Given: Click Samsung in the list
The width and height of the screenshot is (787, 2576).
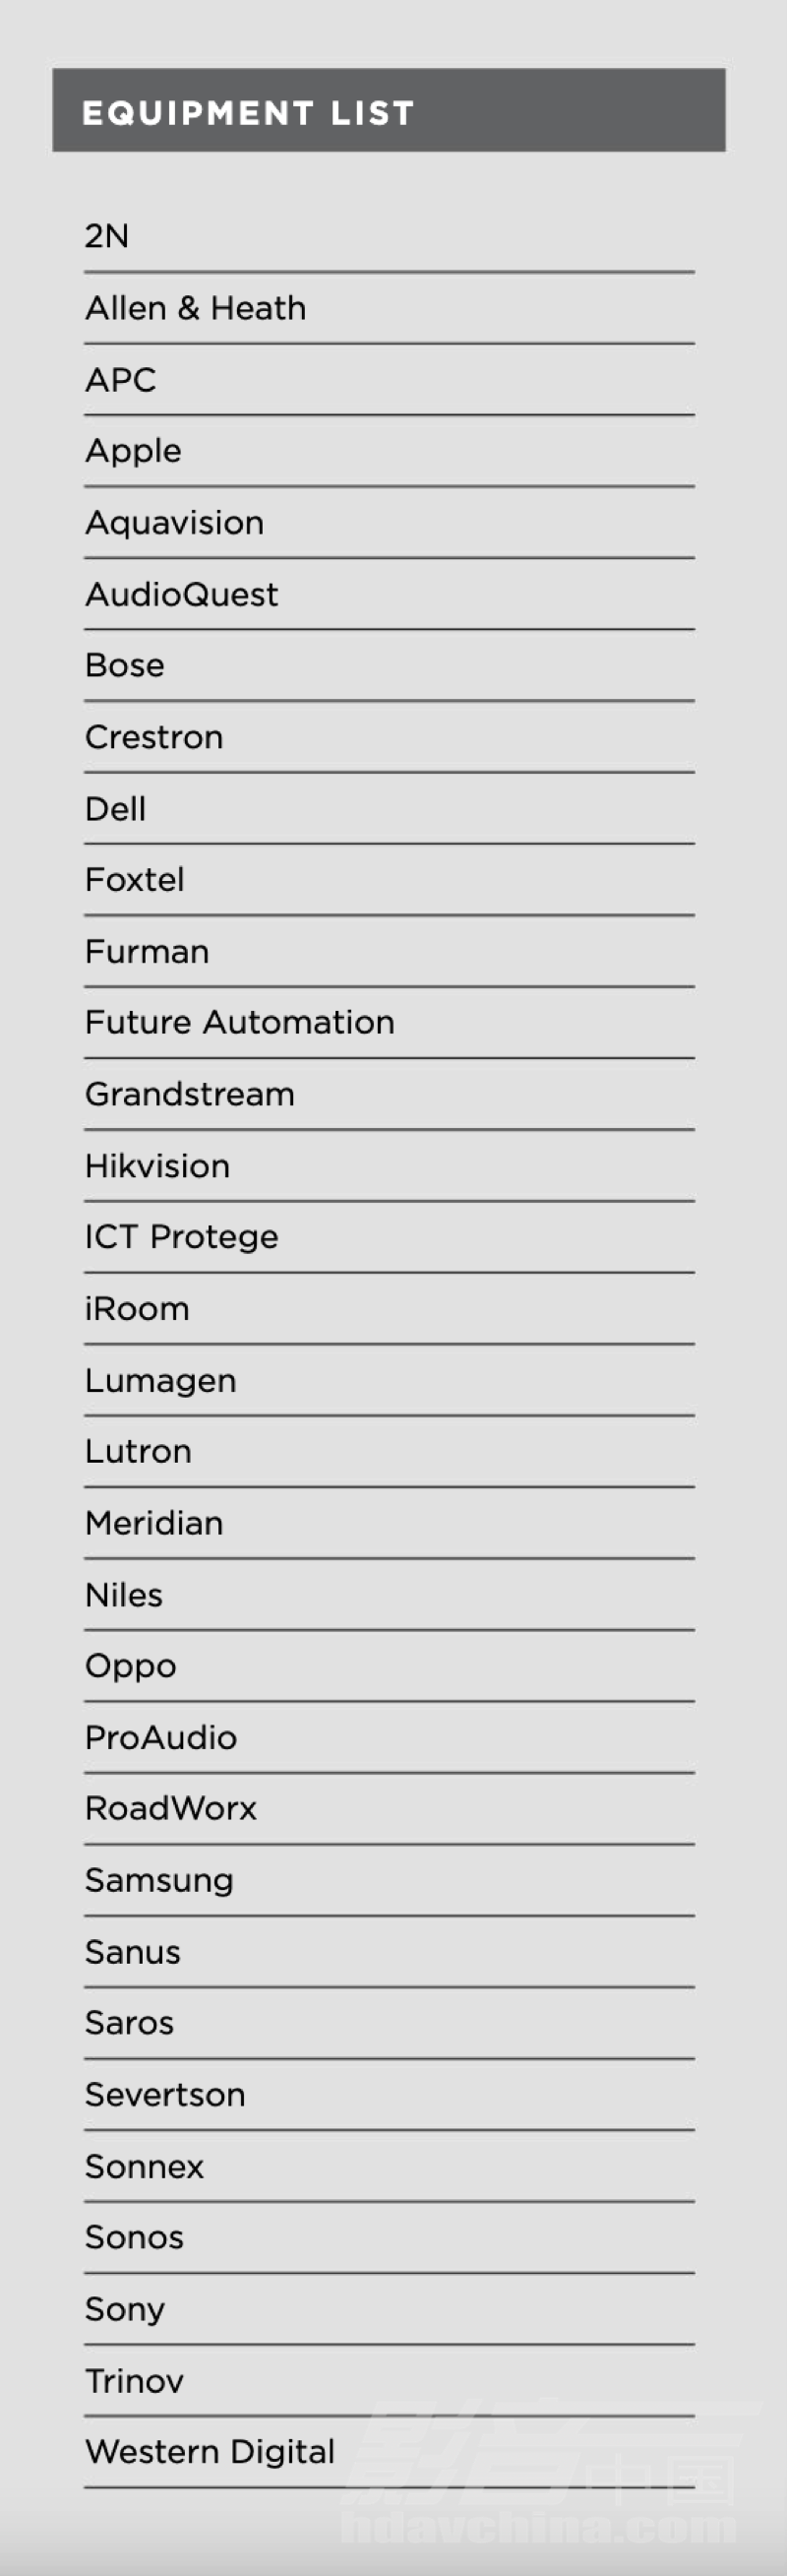Looking at the screenshot, I should [x=389, y=1881].
